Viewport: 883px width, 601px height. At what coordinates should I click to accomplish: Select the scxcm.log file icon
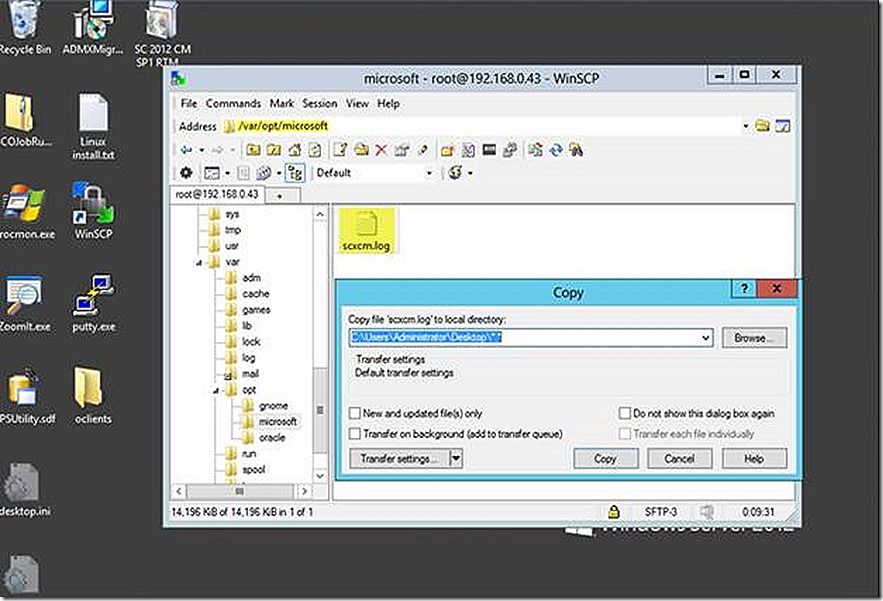click(x=366, y=230)
